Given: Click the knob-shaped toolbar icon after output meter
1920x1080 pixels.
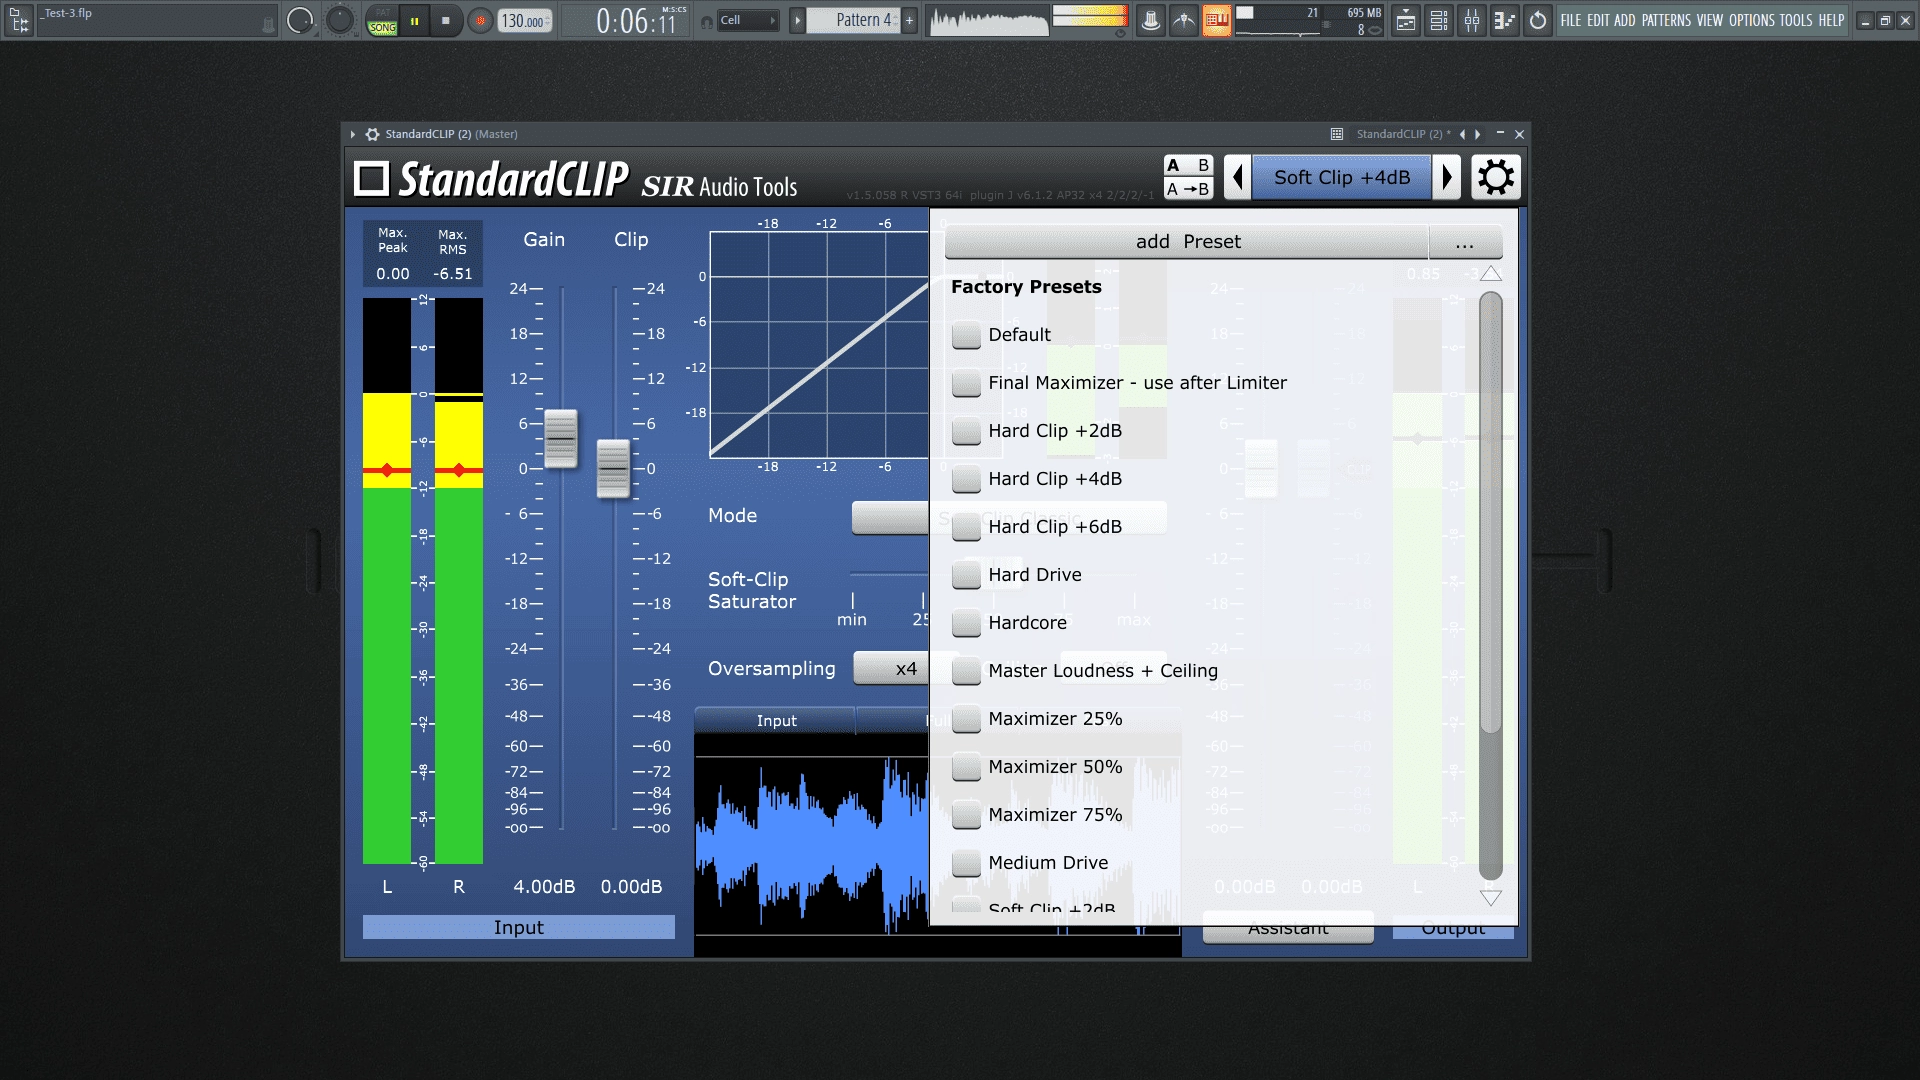Looking at the screenshot, I should coord(1151,20).
